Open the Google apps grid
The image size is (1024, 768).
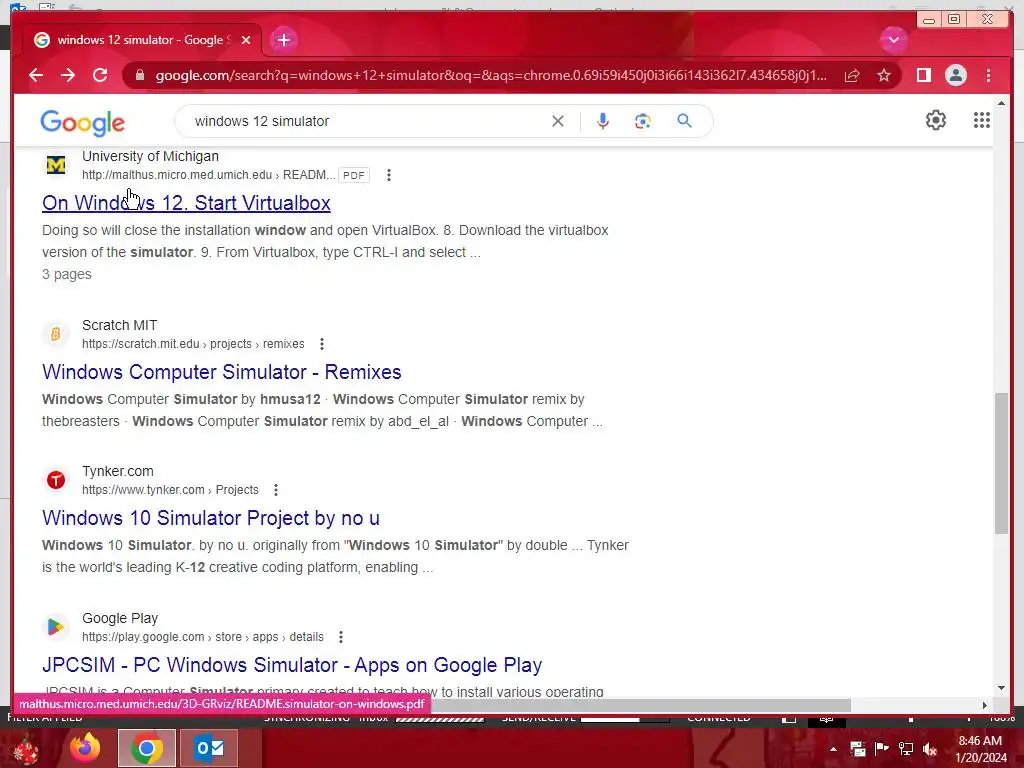pos(982,120)
